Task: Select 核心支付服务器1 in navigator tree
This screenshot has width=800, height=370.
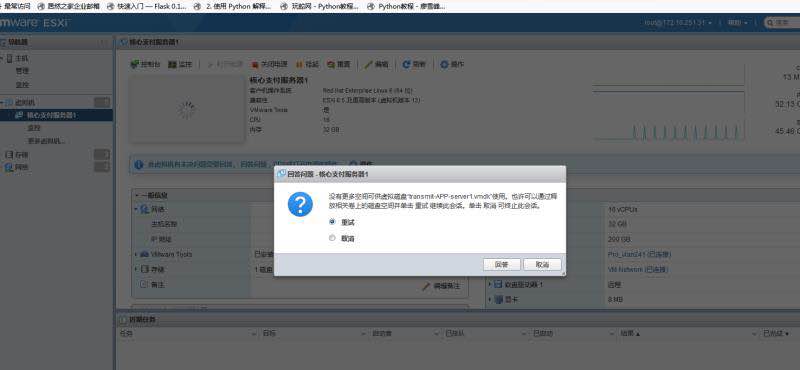Action: pos(51,115)
